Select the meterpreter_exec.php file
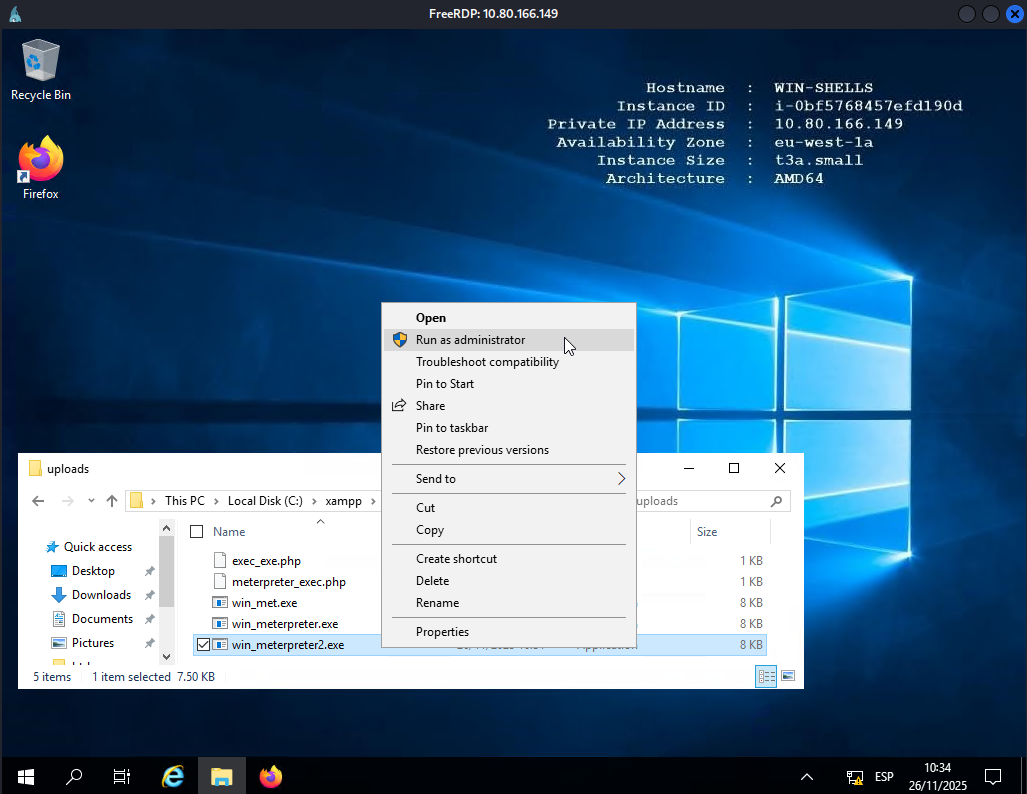 (289, 582)
